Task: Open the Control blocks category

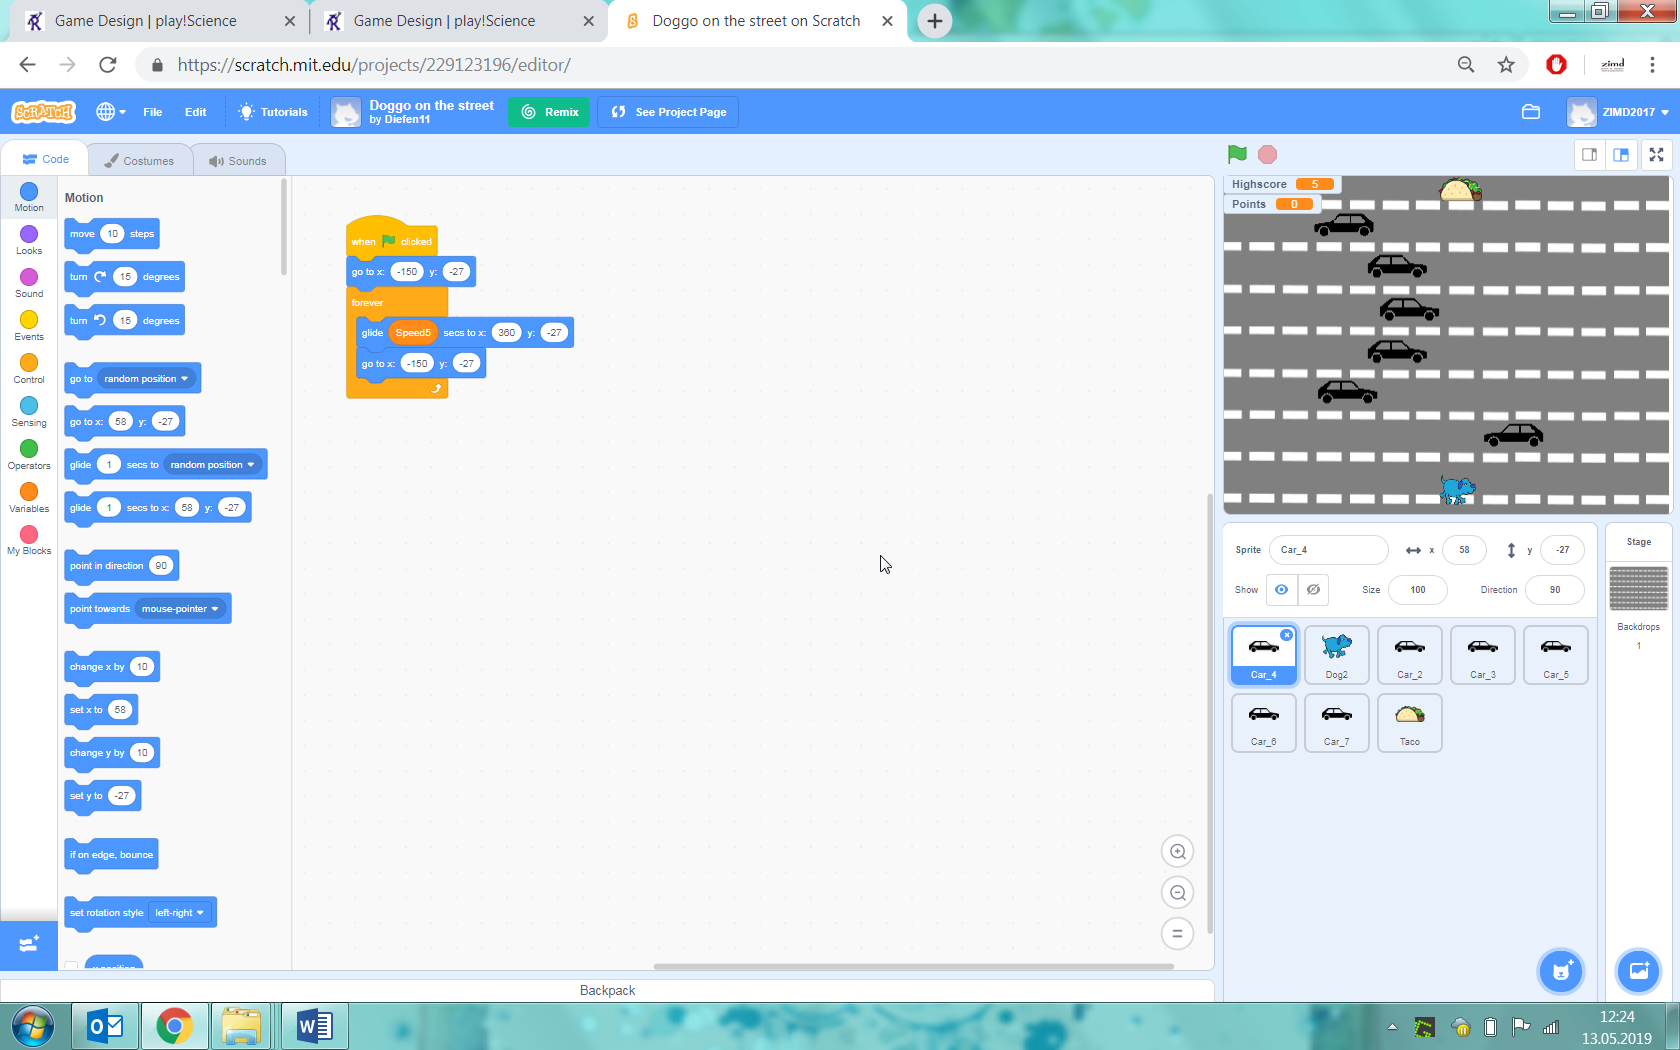Action: click(x=29, y=369)
